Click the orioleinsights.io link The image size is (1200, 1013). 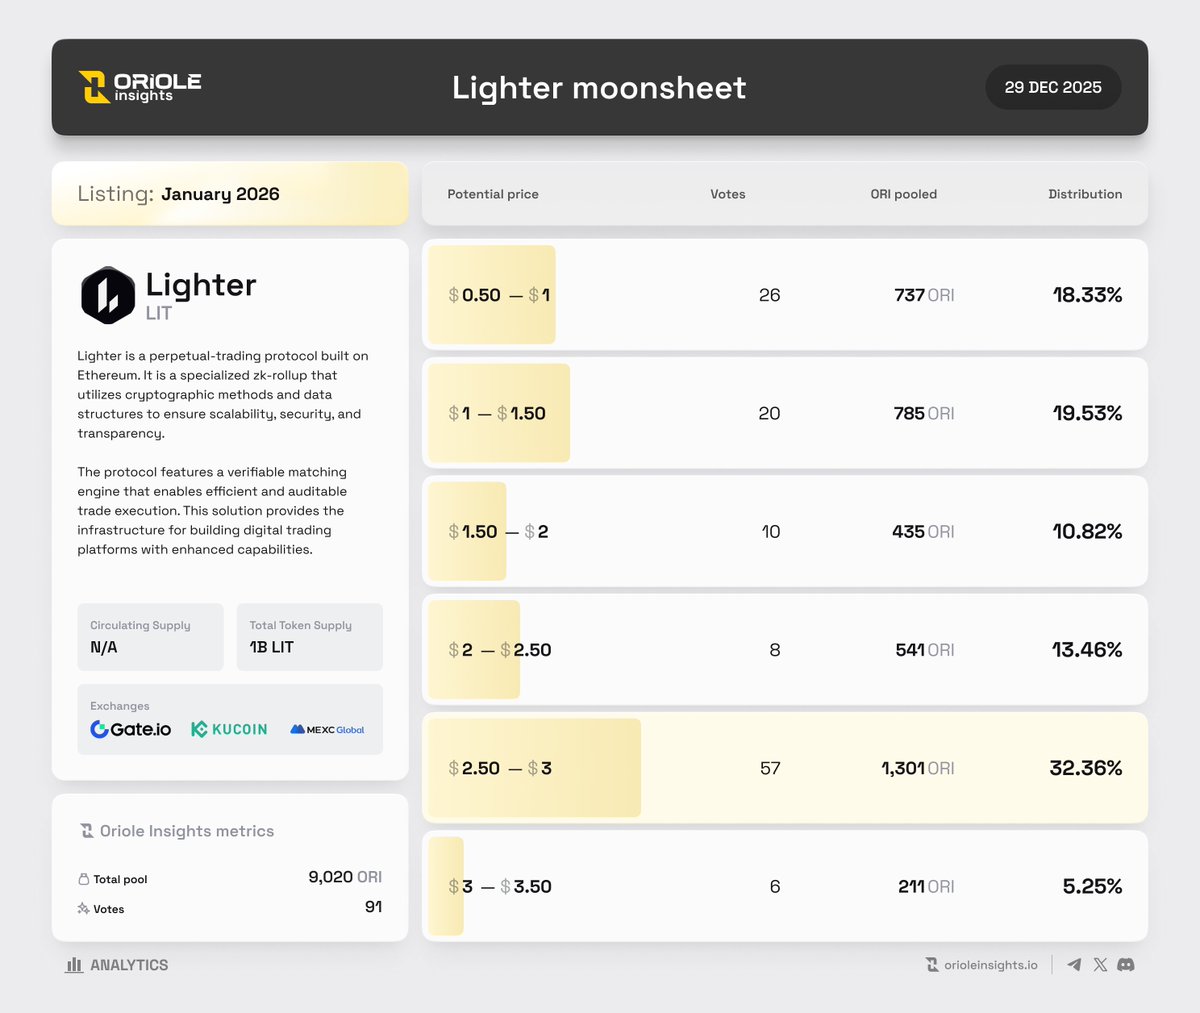tap(983, 964)
